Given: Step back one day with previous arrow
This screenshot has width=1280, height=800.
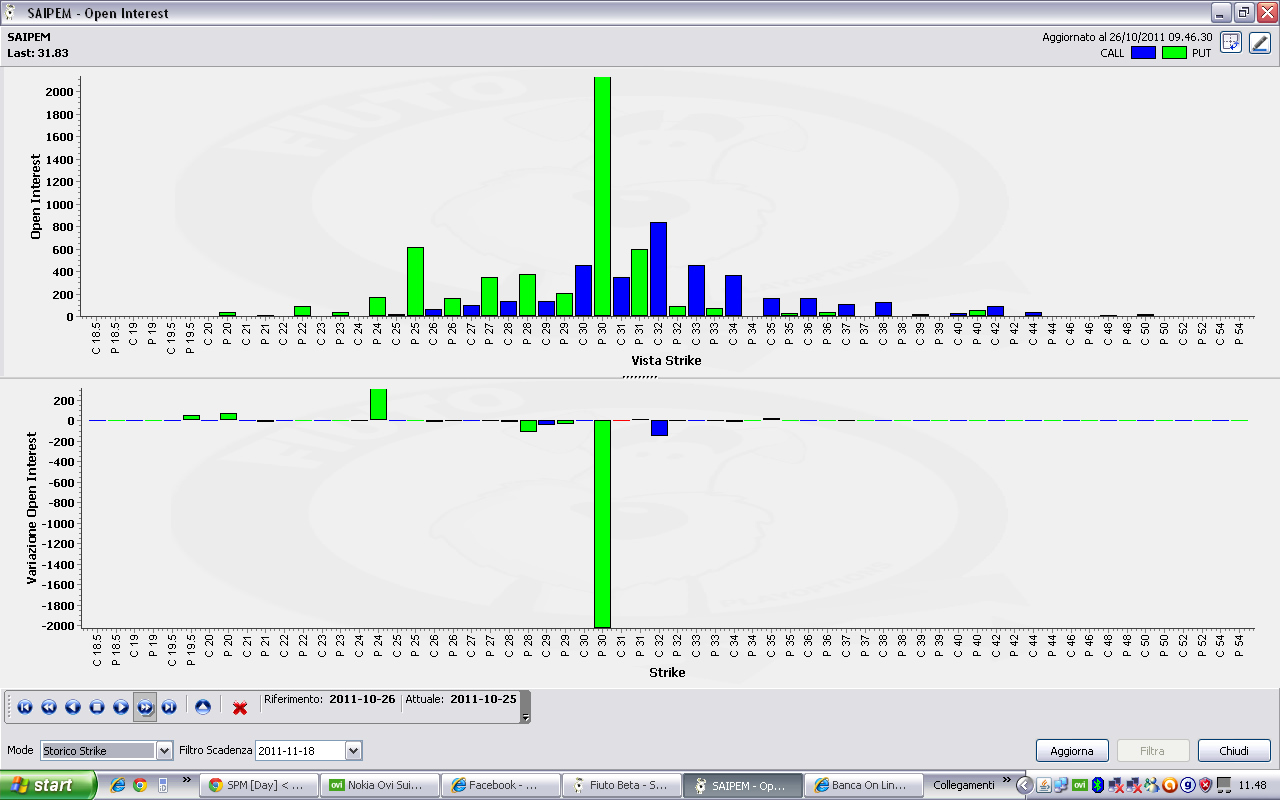Looking at the screenshot, I should pos(73,707).
